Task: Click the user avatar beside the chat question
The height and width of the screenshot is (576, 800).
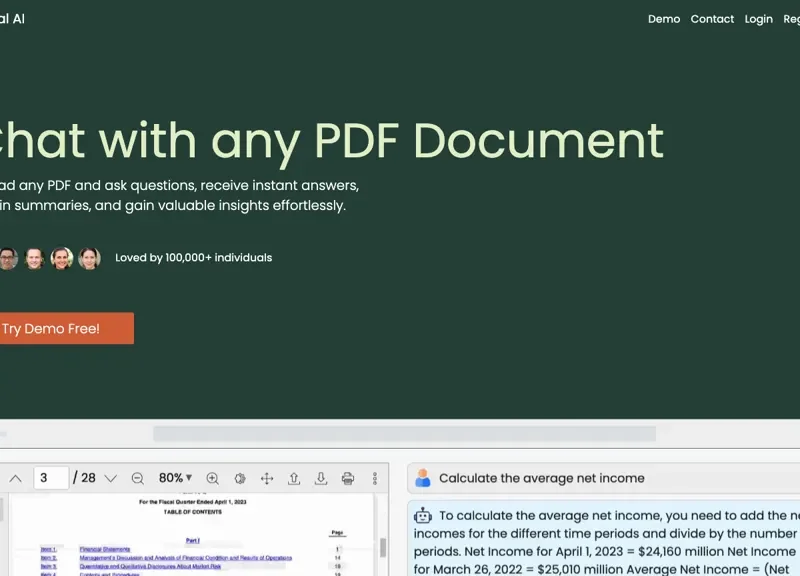Action: (x=422, y=476)
